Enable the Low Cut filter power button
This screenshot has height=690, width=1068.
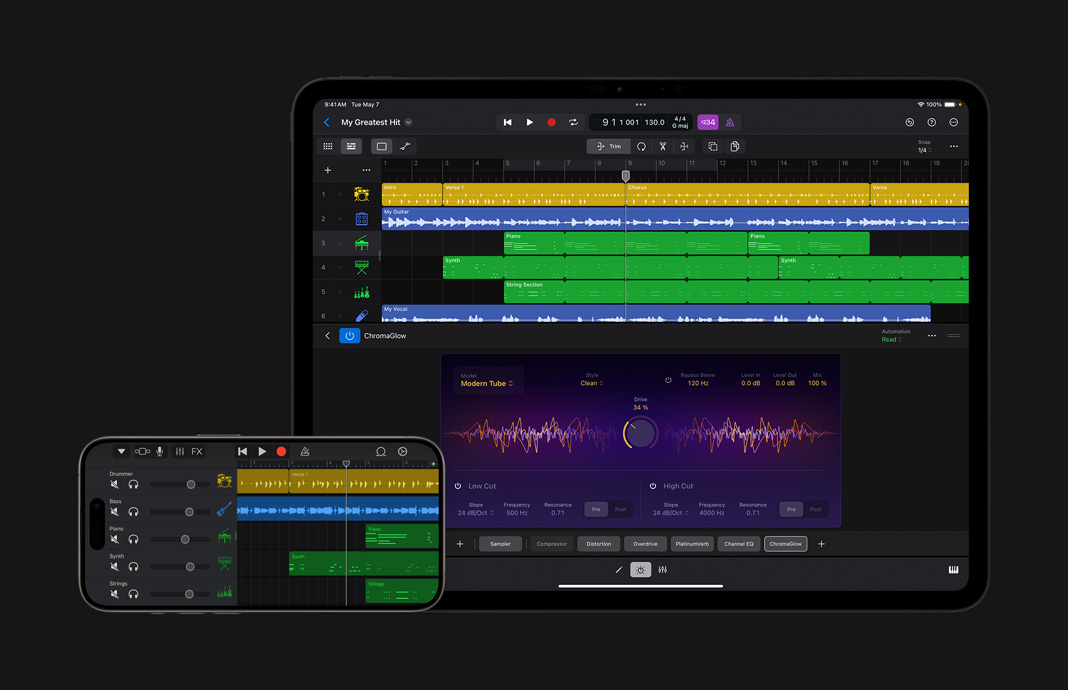pyautogui.click(x=457, y=485)
